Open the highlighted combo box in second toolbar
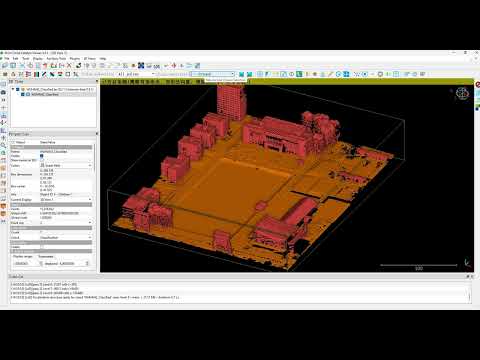 (213, 74)
